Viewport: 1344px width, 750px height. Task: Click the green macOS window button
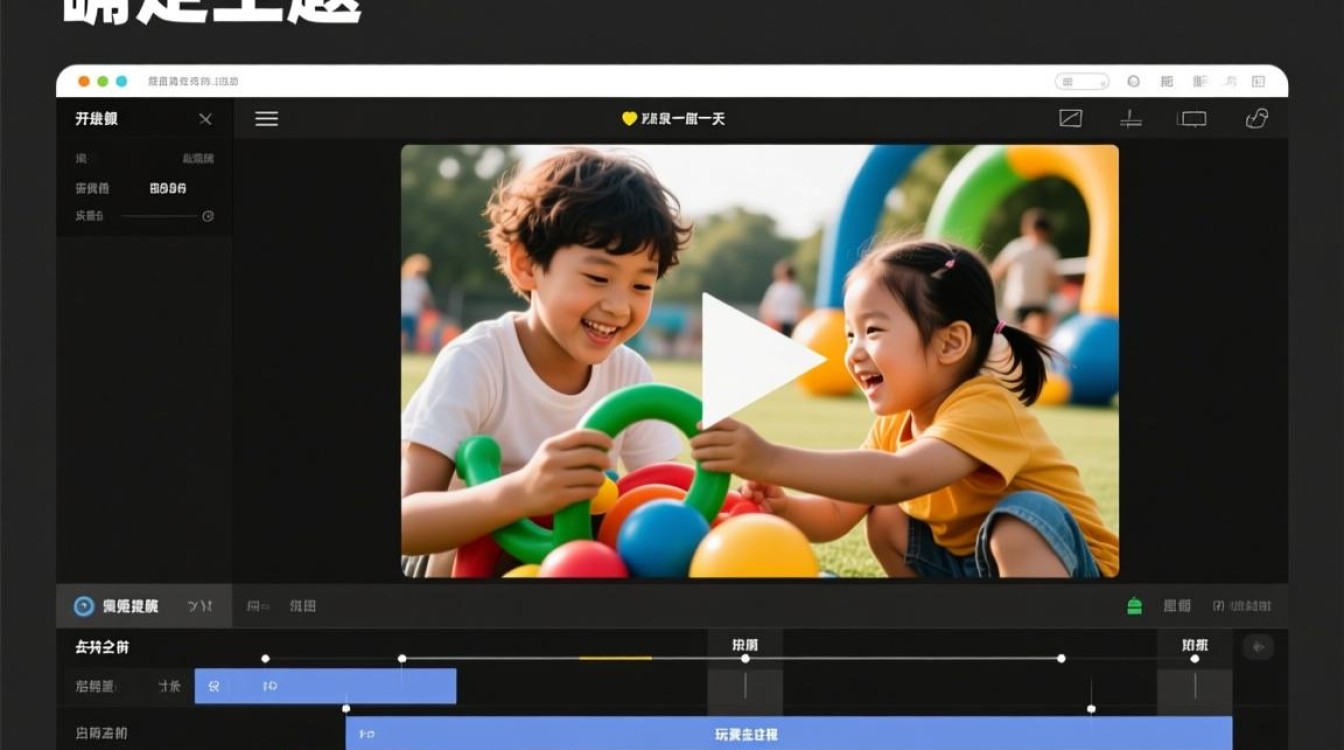103,82
